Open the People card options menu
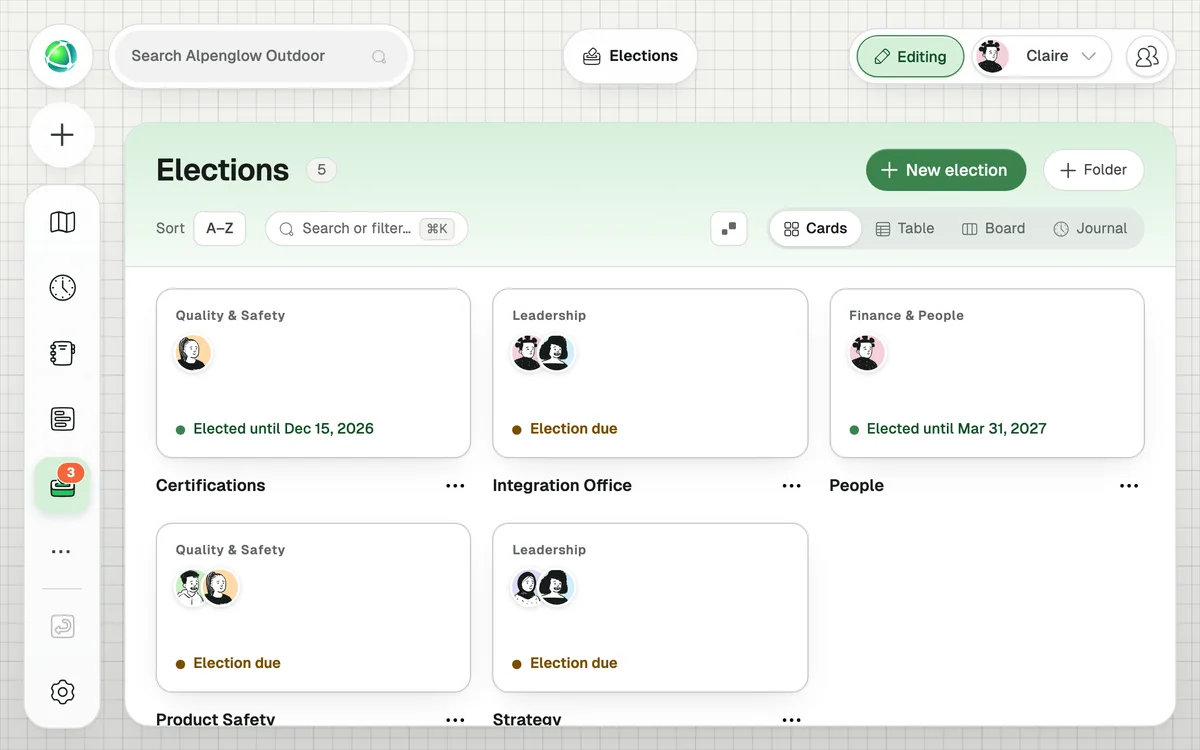 (x=1129, y=486)
